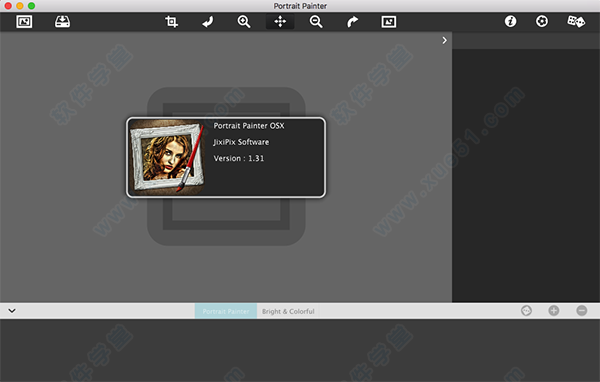Click the circular preset options icon

[527, 310]
